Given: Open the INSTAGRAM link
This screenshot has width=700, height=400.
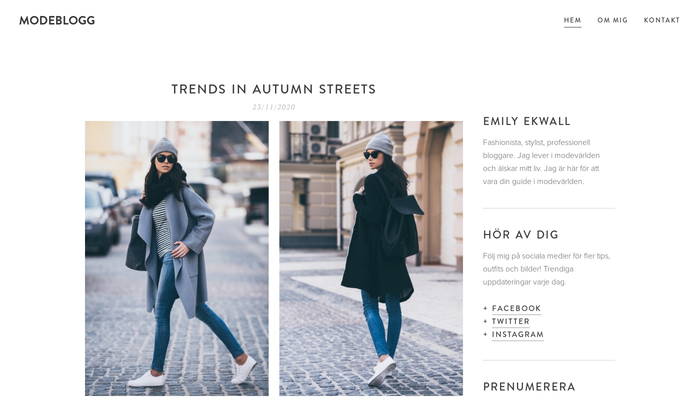Looking at the screenshot, I should tap(518, 334).
